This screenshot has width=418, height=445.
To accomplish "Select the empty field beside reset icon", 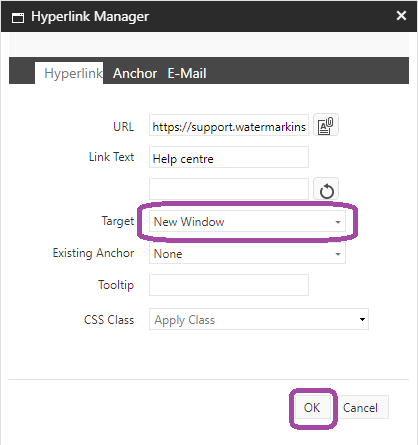I will (229, 189).
